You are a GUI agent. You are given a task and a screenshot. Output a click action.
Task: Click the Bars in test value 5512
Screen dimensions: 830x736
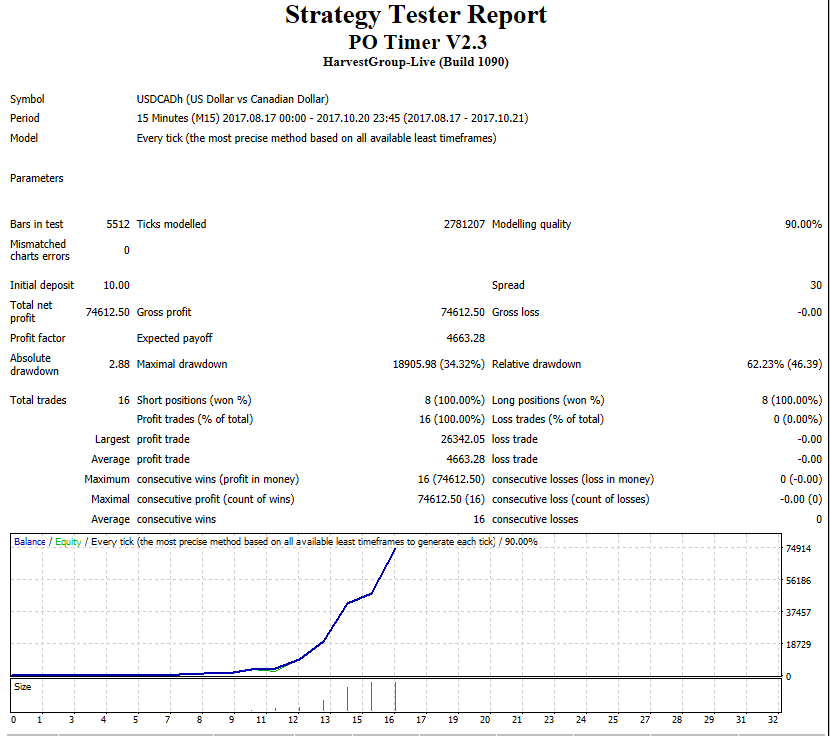pos(118,224)
